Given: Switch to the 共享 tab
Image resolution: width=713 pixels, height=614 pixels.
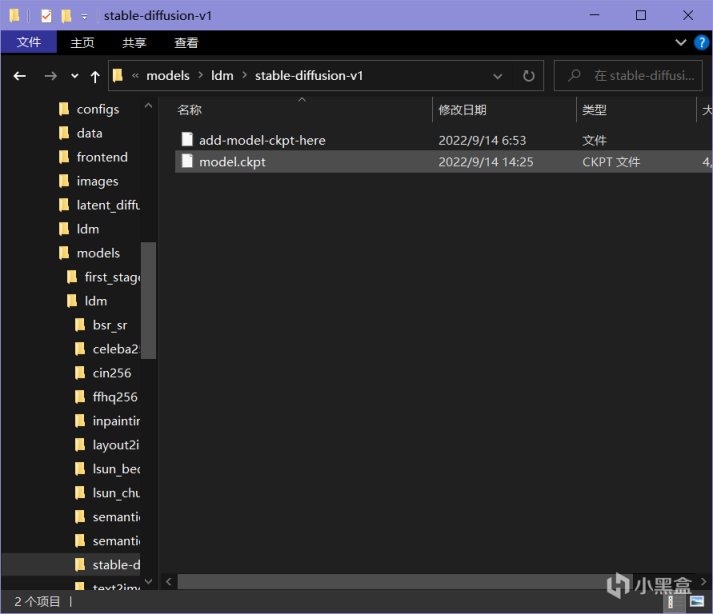Looking at the screenshot, I should click(x=134, y=43).
